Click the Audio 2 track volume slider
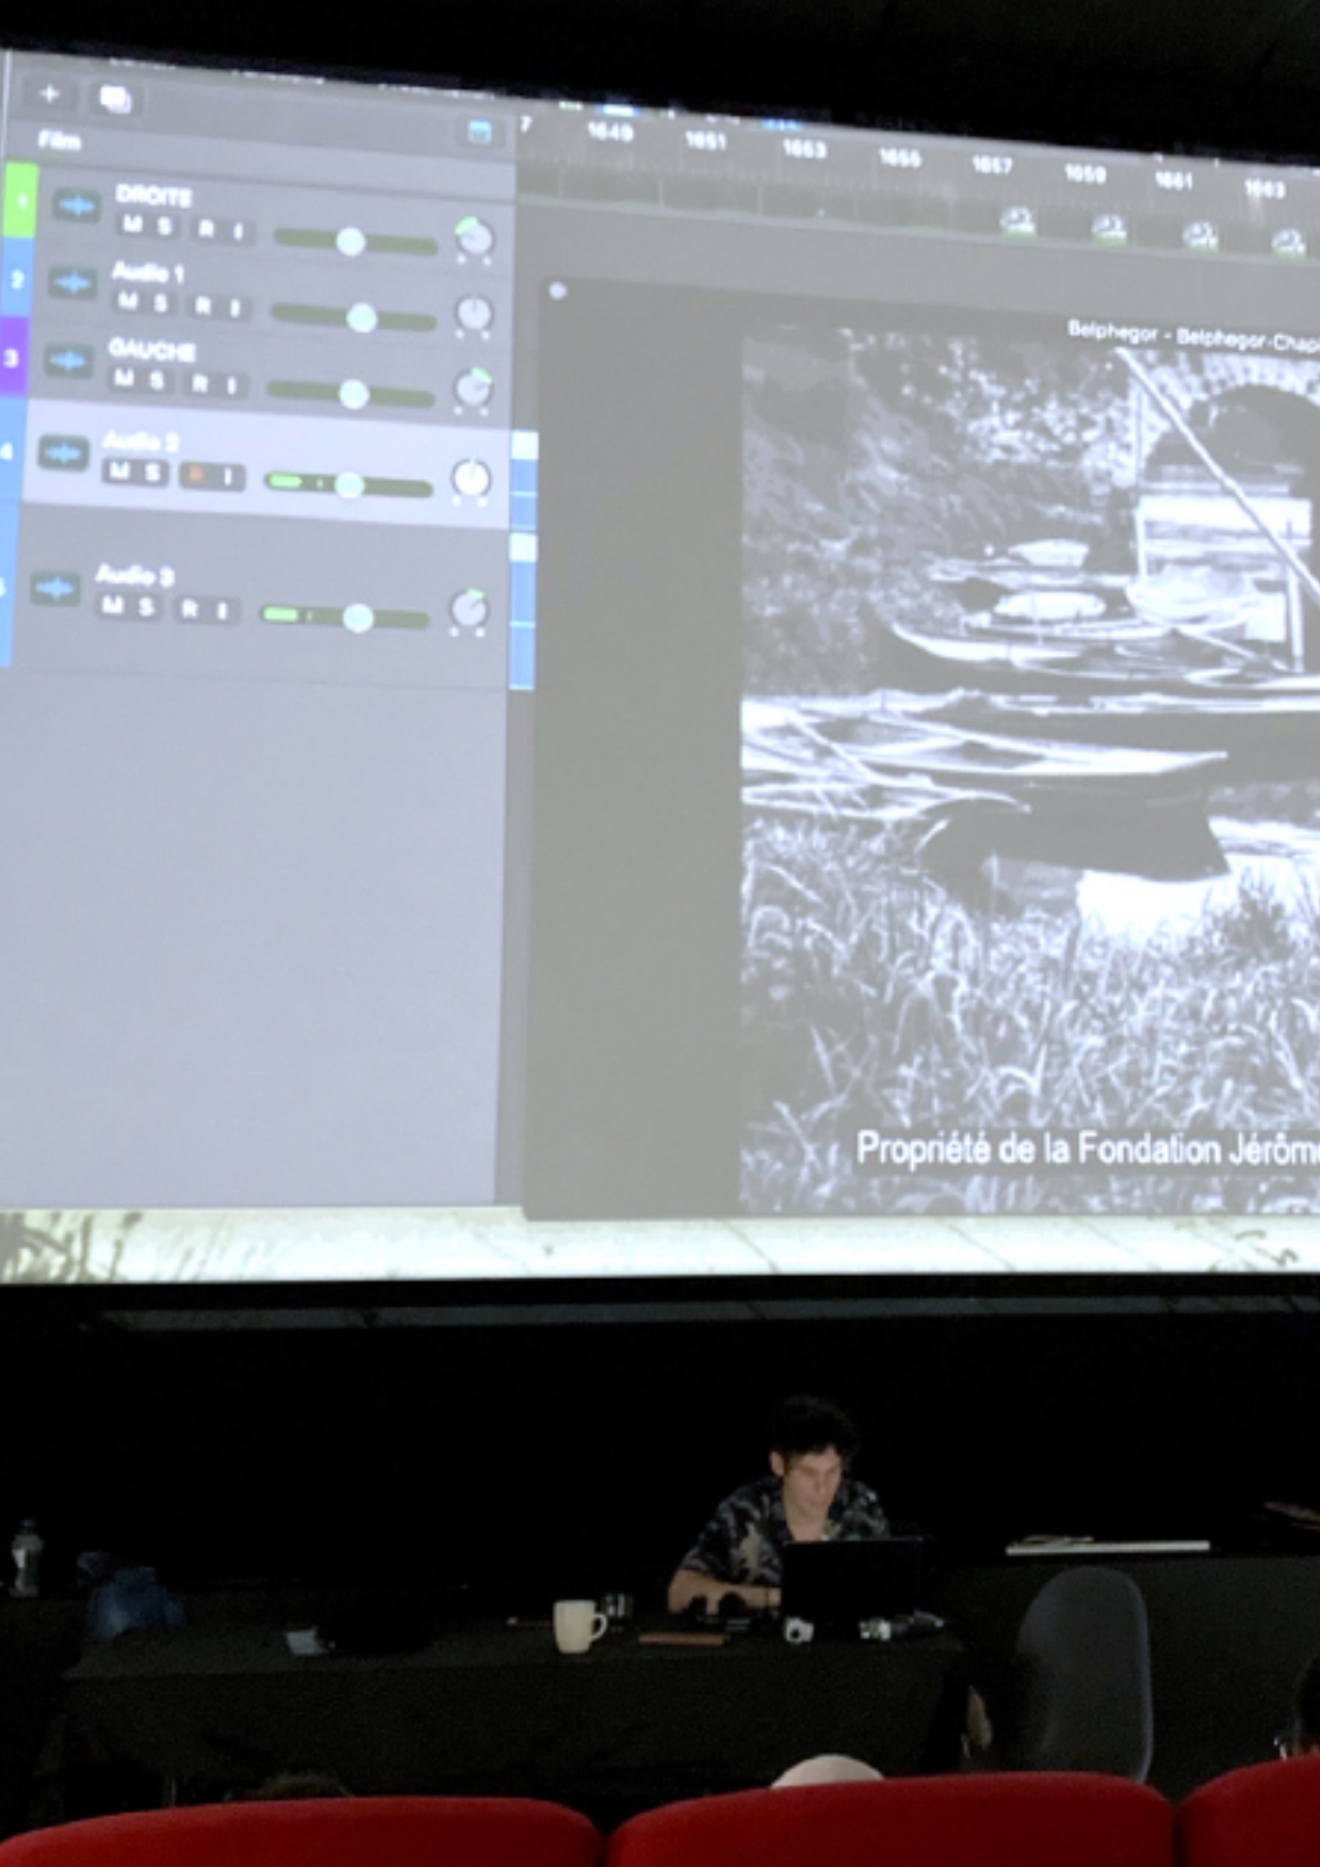Viewport: 1320px width, 1867px height. pyautogui.click(x=347, y=485)
